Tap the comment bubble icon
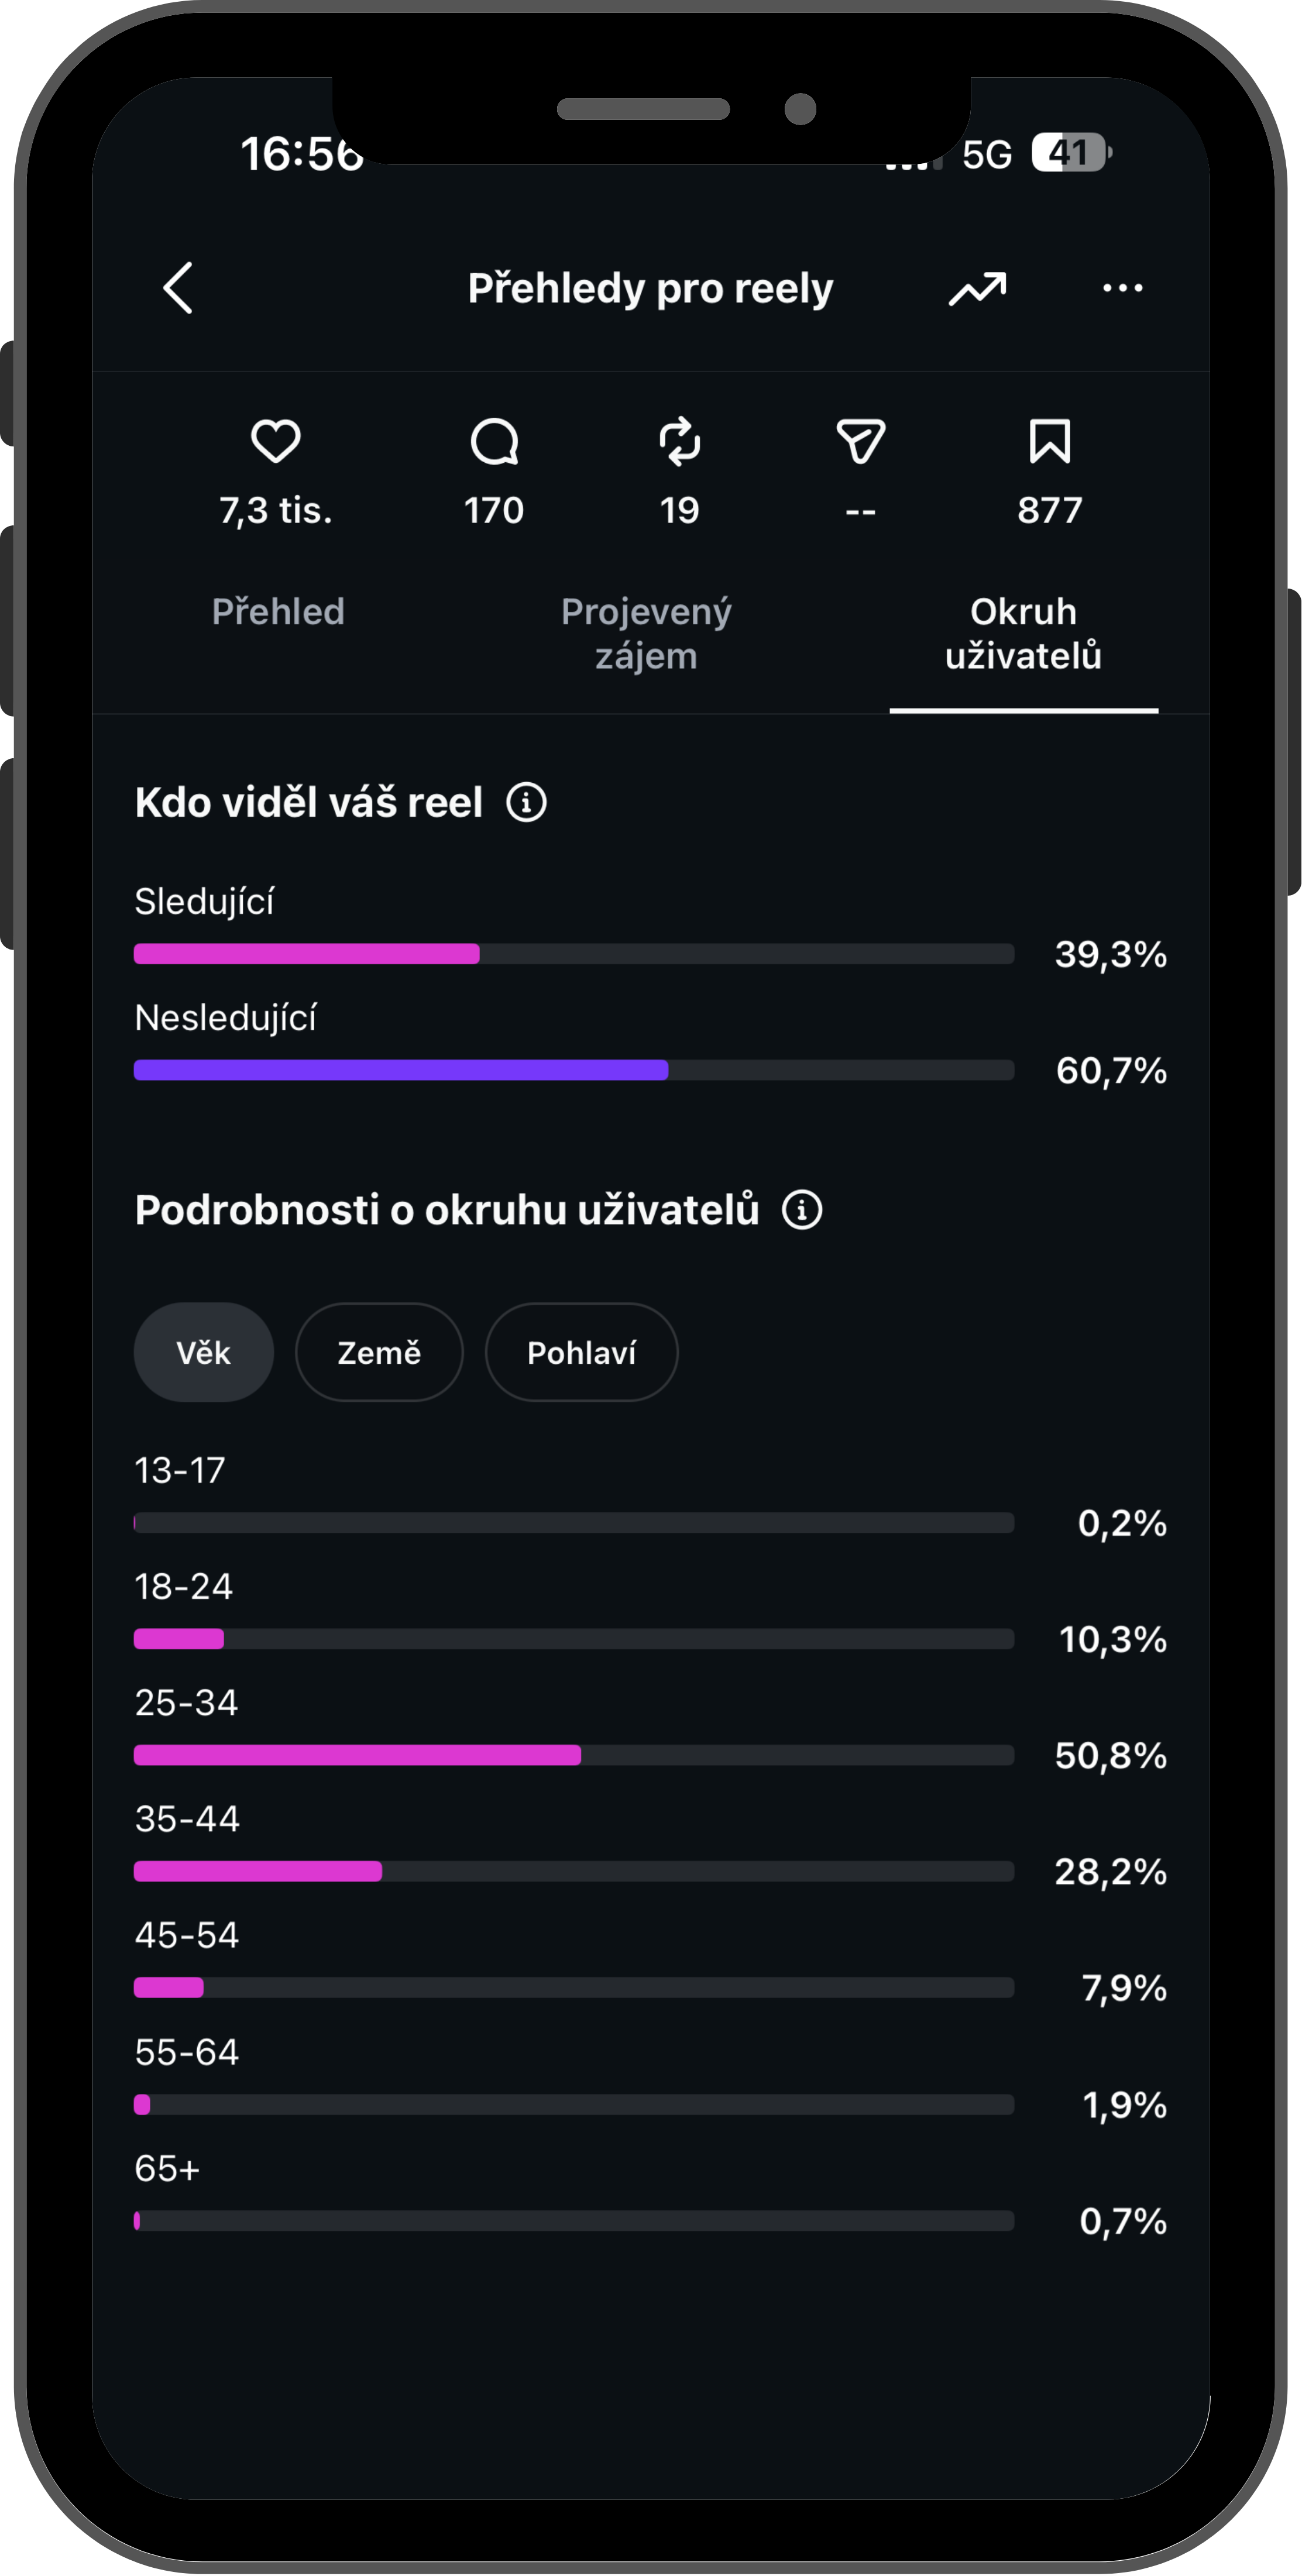This screenshot has width=1302, height=2576. coord(494,442)
